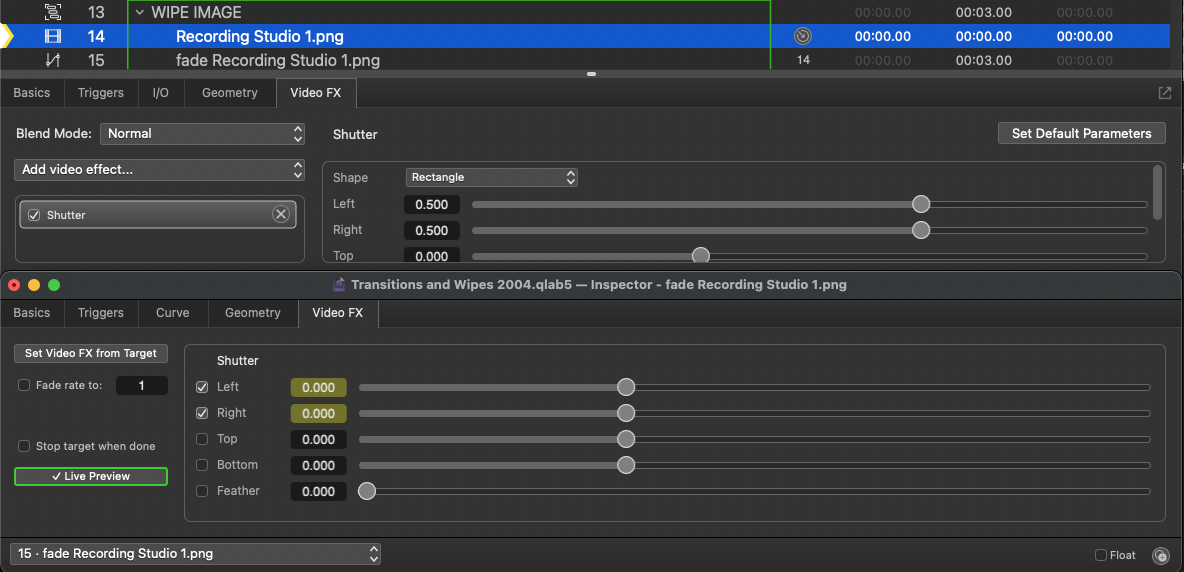The height and width of the screenshot is (572, 1184).
Task: Open the I/O tab
Action: pyautogui.click(x=160, y=93)
